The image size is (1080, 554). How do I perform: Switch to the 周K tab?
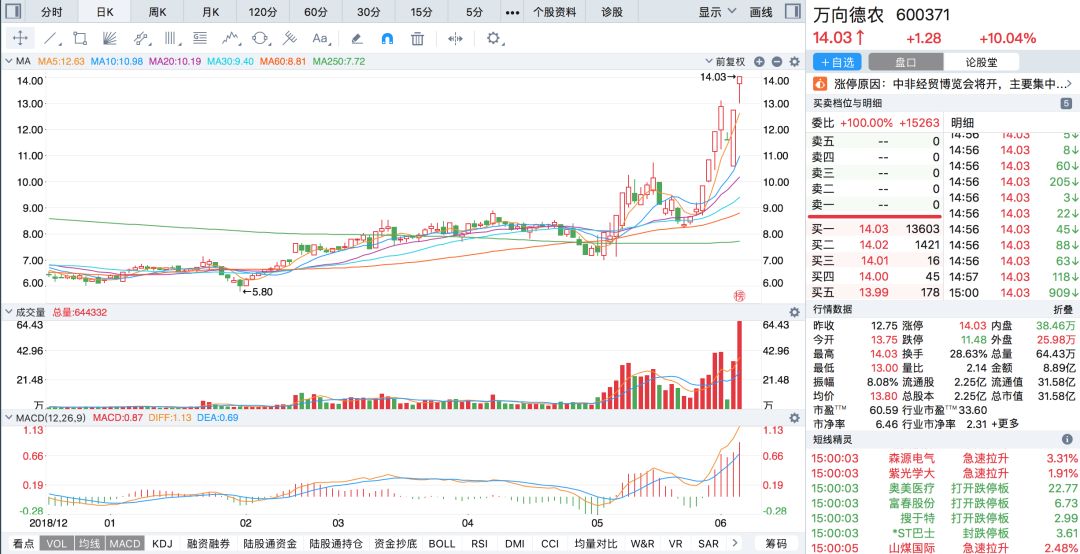point(158,12)
